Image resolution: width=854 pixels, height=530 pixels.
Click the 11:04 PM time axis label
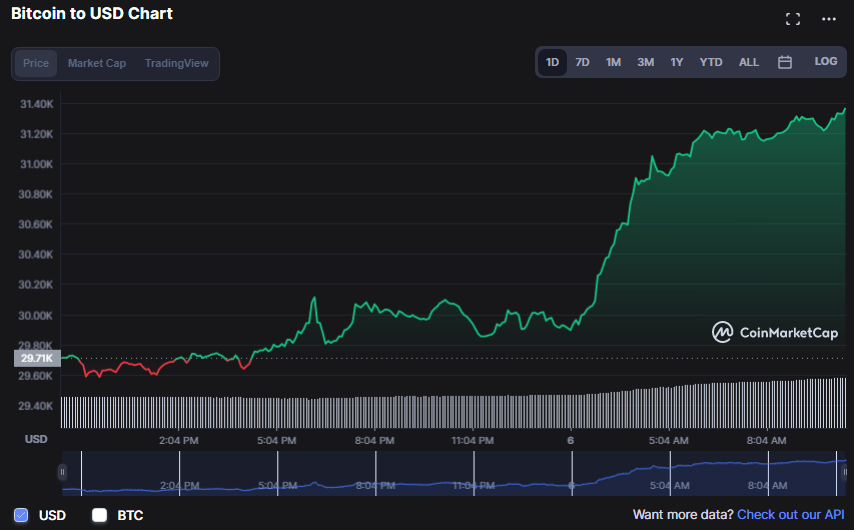473,440
